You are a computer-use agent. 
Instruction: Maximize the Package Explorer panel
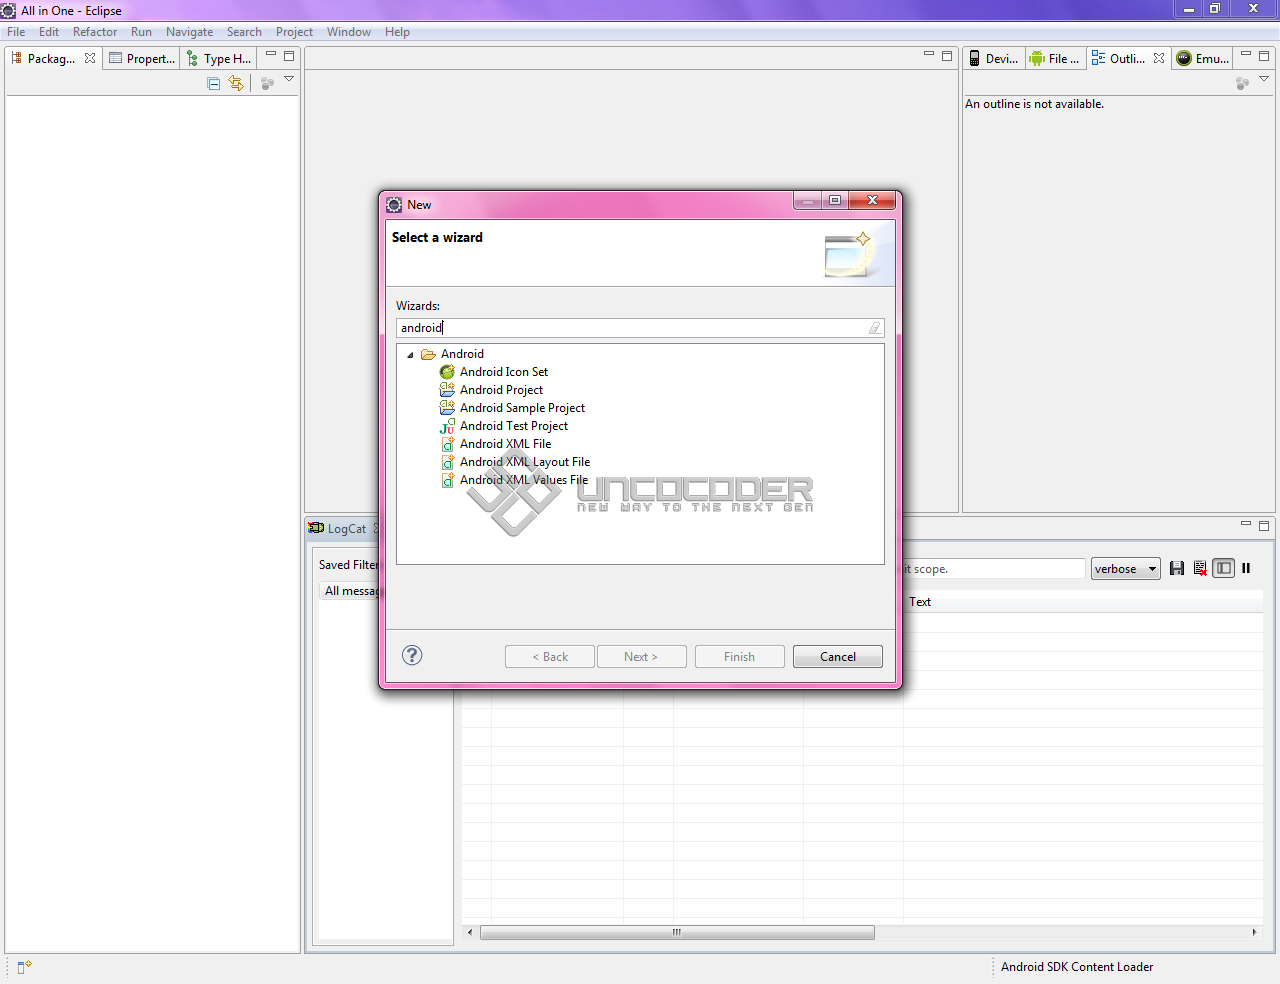coord(289,56)
